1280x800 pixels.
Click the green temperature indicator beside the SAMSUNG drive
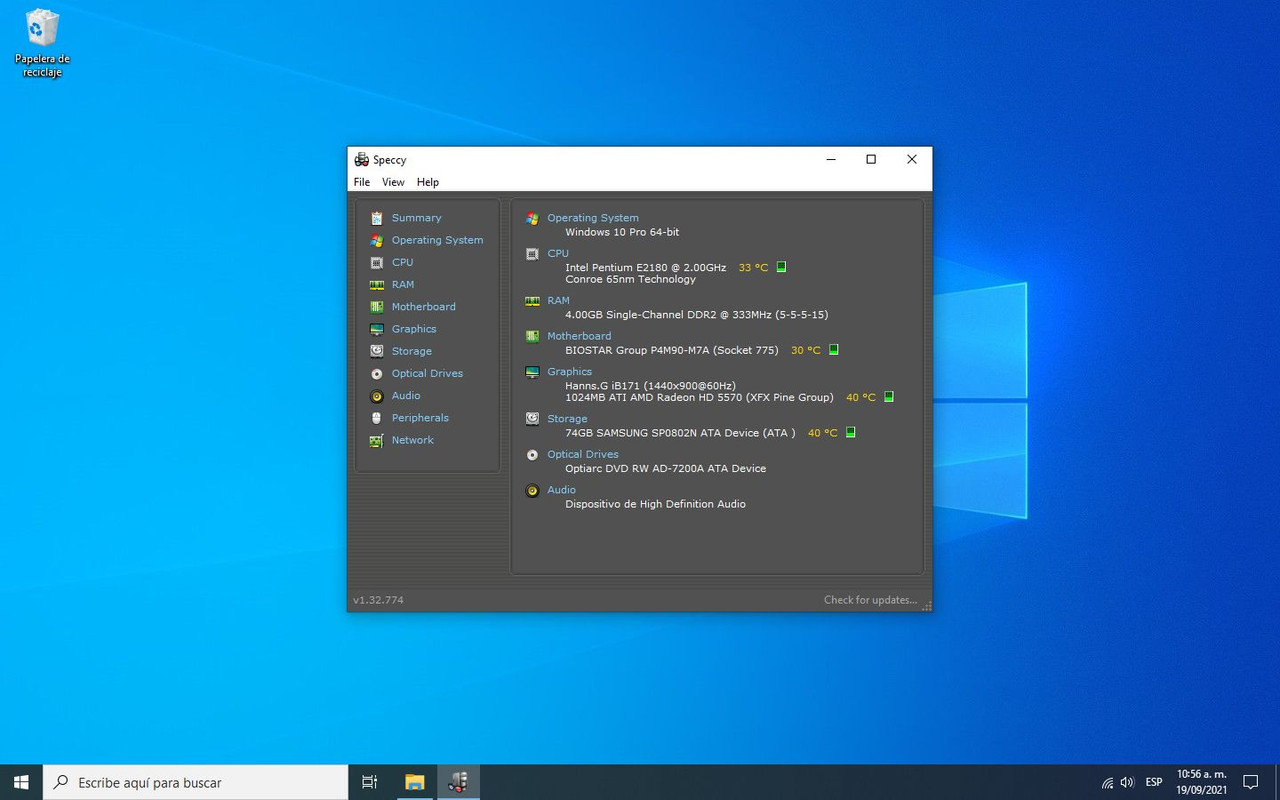pos(850,433)
